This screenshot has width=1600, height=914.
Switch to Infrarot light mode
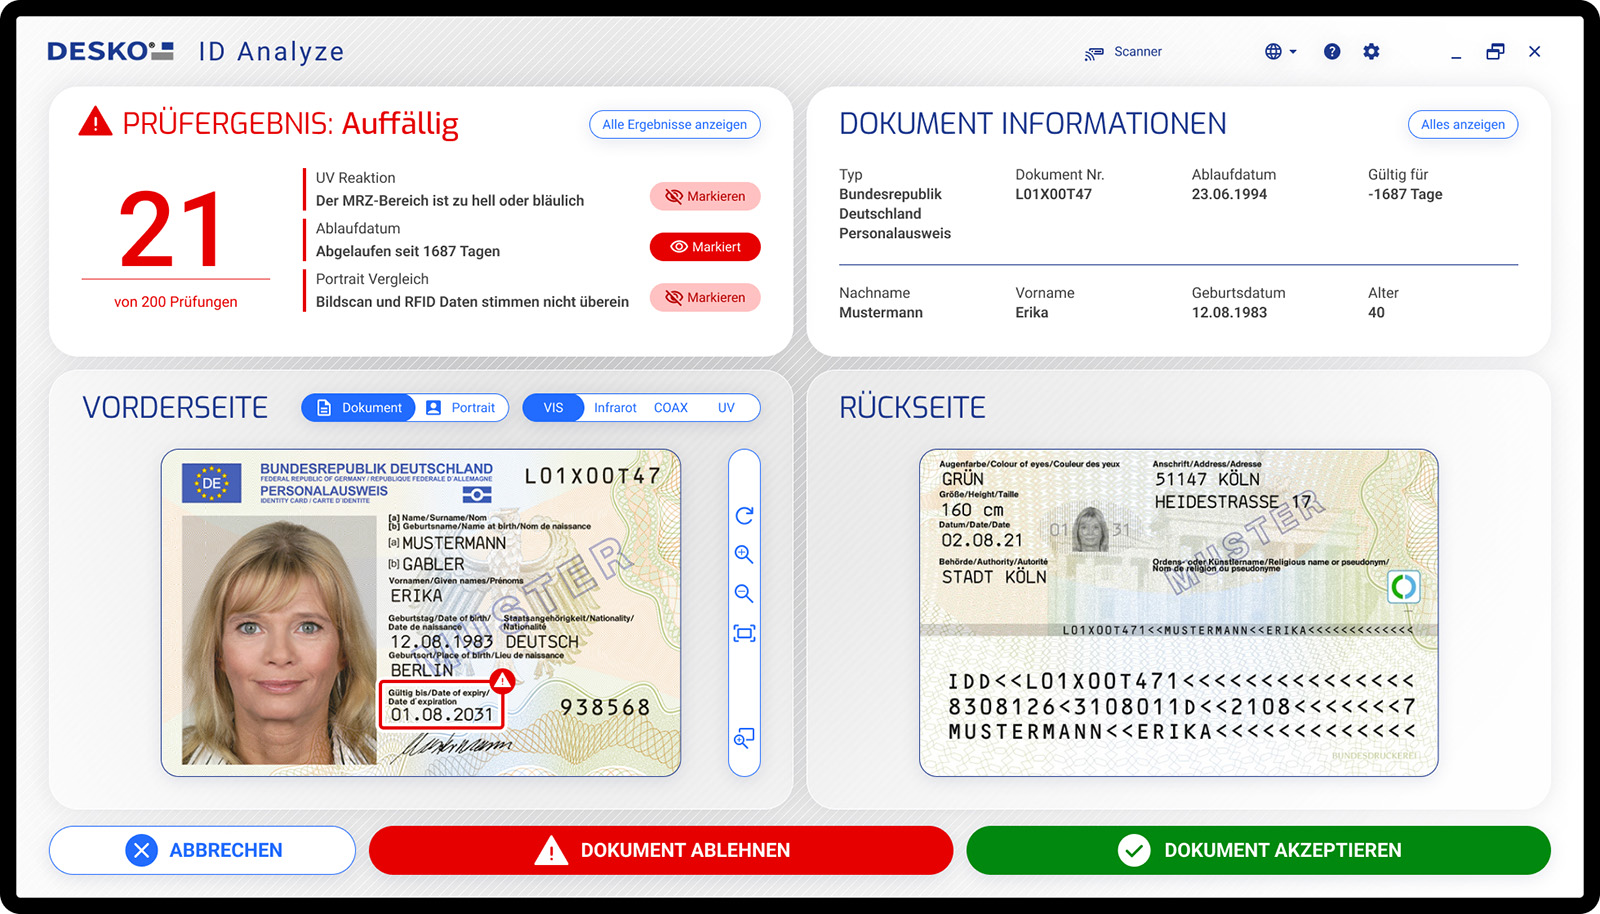click(615, 408)
